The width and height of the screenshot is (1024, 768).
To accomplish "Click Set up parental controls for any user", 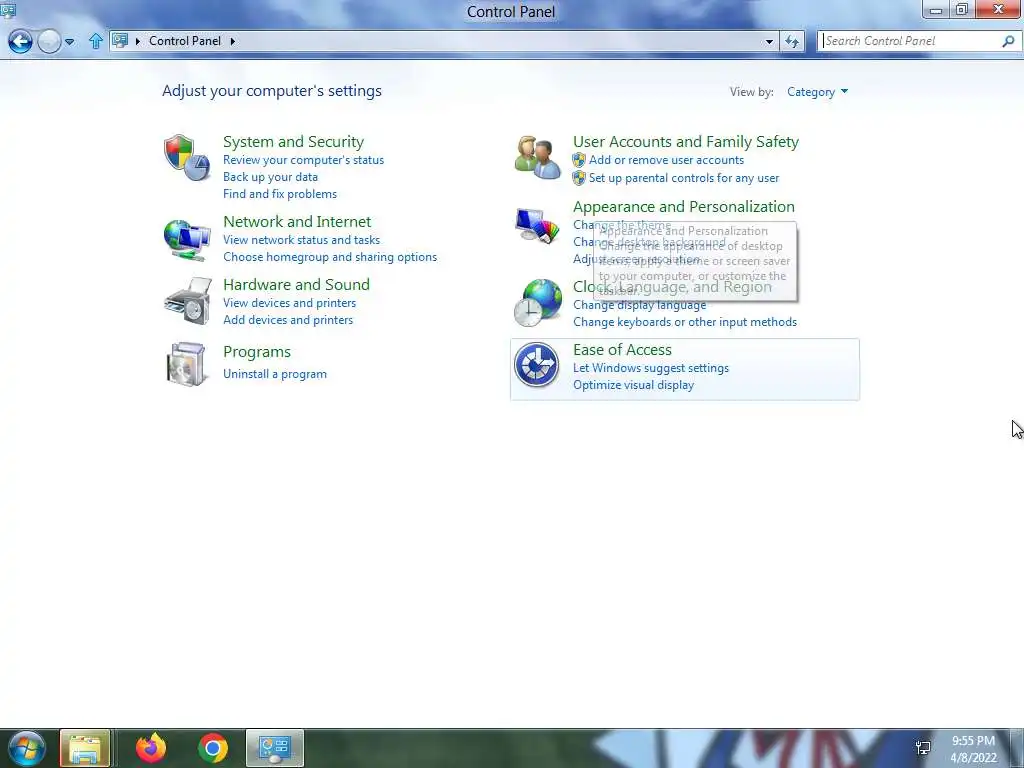I will pos(684,178).
